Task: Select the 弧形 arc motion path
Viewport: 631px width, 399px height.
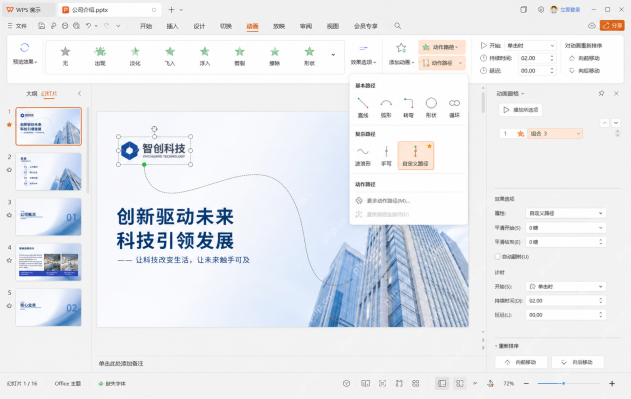Action: click(x=386, y=107)
